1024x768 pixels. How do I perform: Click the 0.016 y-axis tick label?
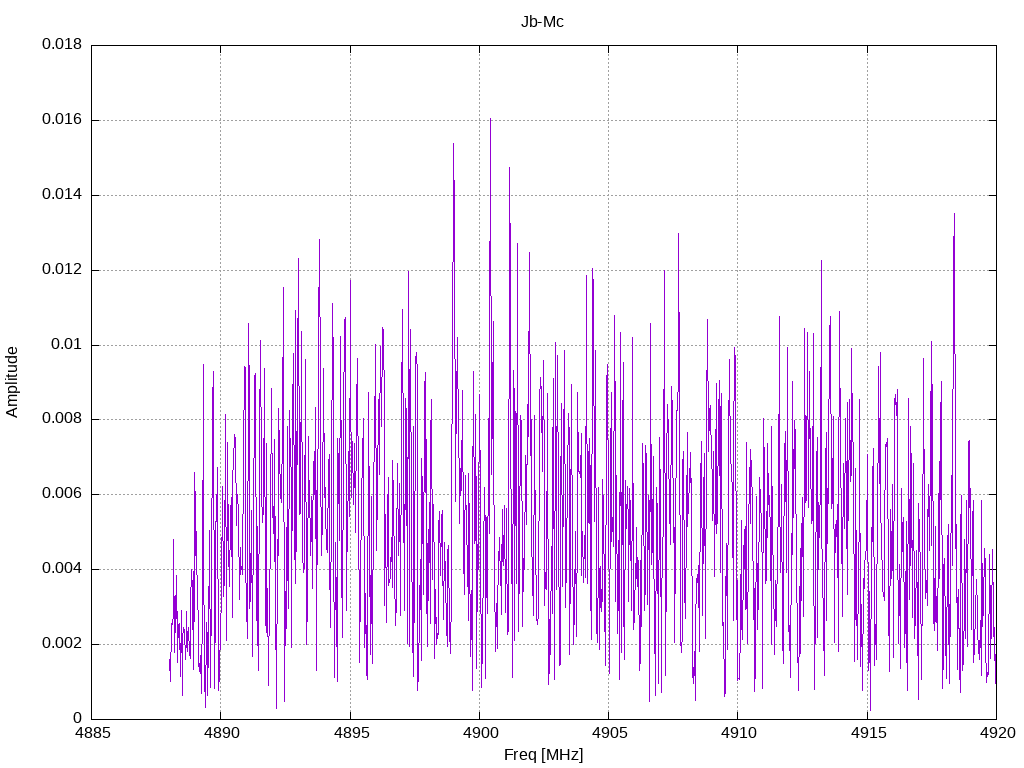tap(62, 119)
